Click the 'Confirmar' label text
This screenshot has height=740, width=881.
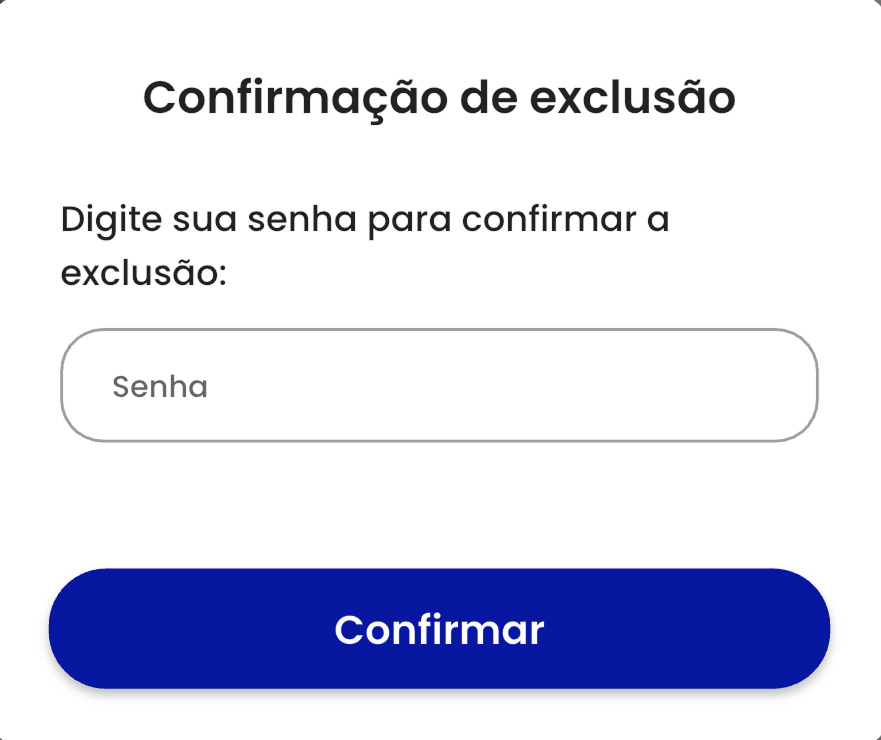tap(439, 630)
